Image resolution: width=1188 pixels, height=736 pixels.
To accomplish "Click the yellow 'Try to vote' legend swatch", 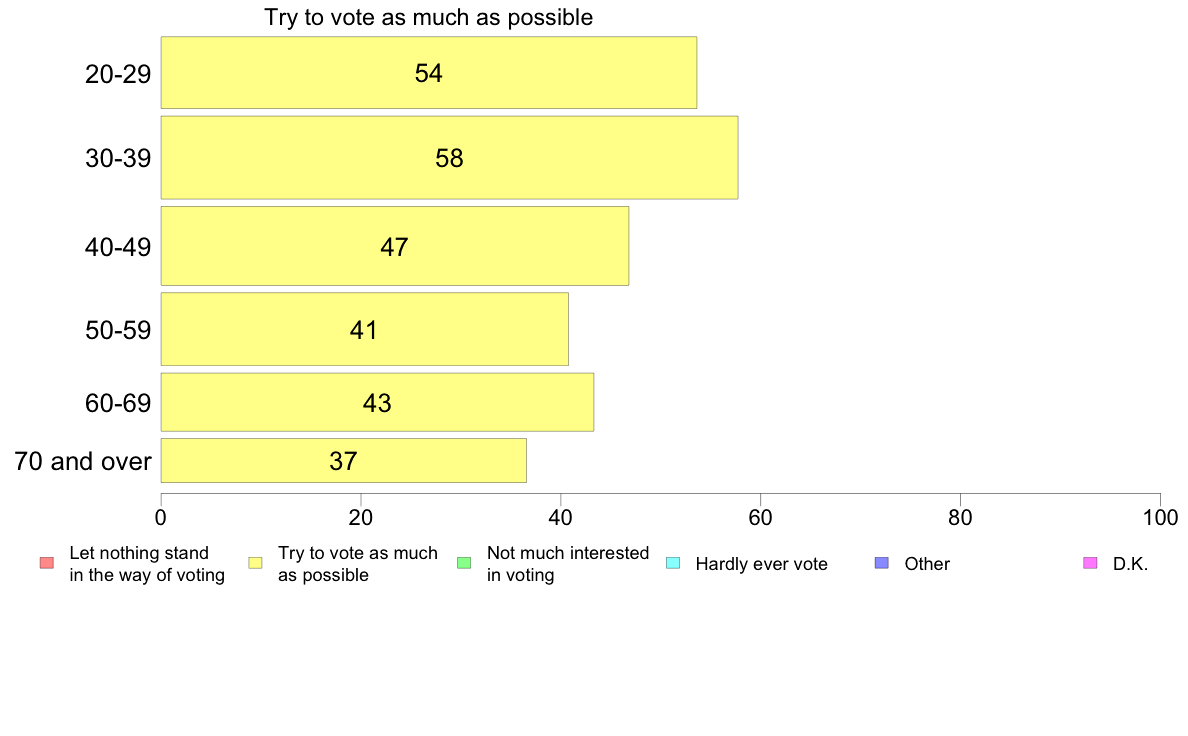I will (x=255, y=563).
